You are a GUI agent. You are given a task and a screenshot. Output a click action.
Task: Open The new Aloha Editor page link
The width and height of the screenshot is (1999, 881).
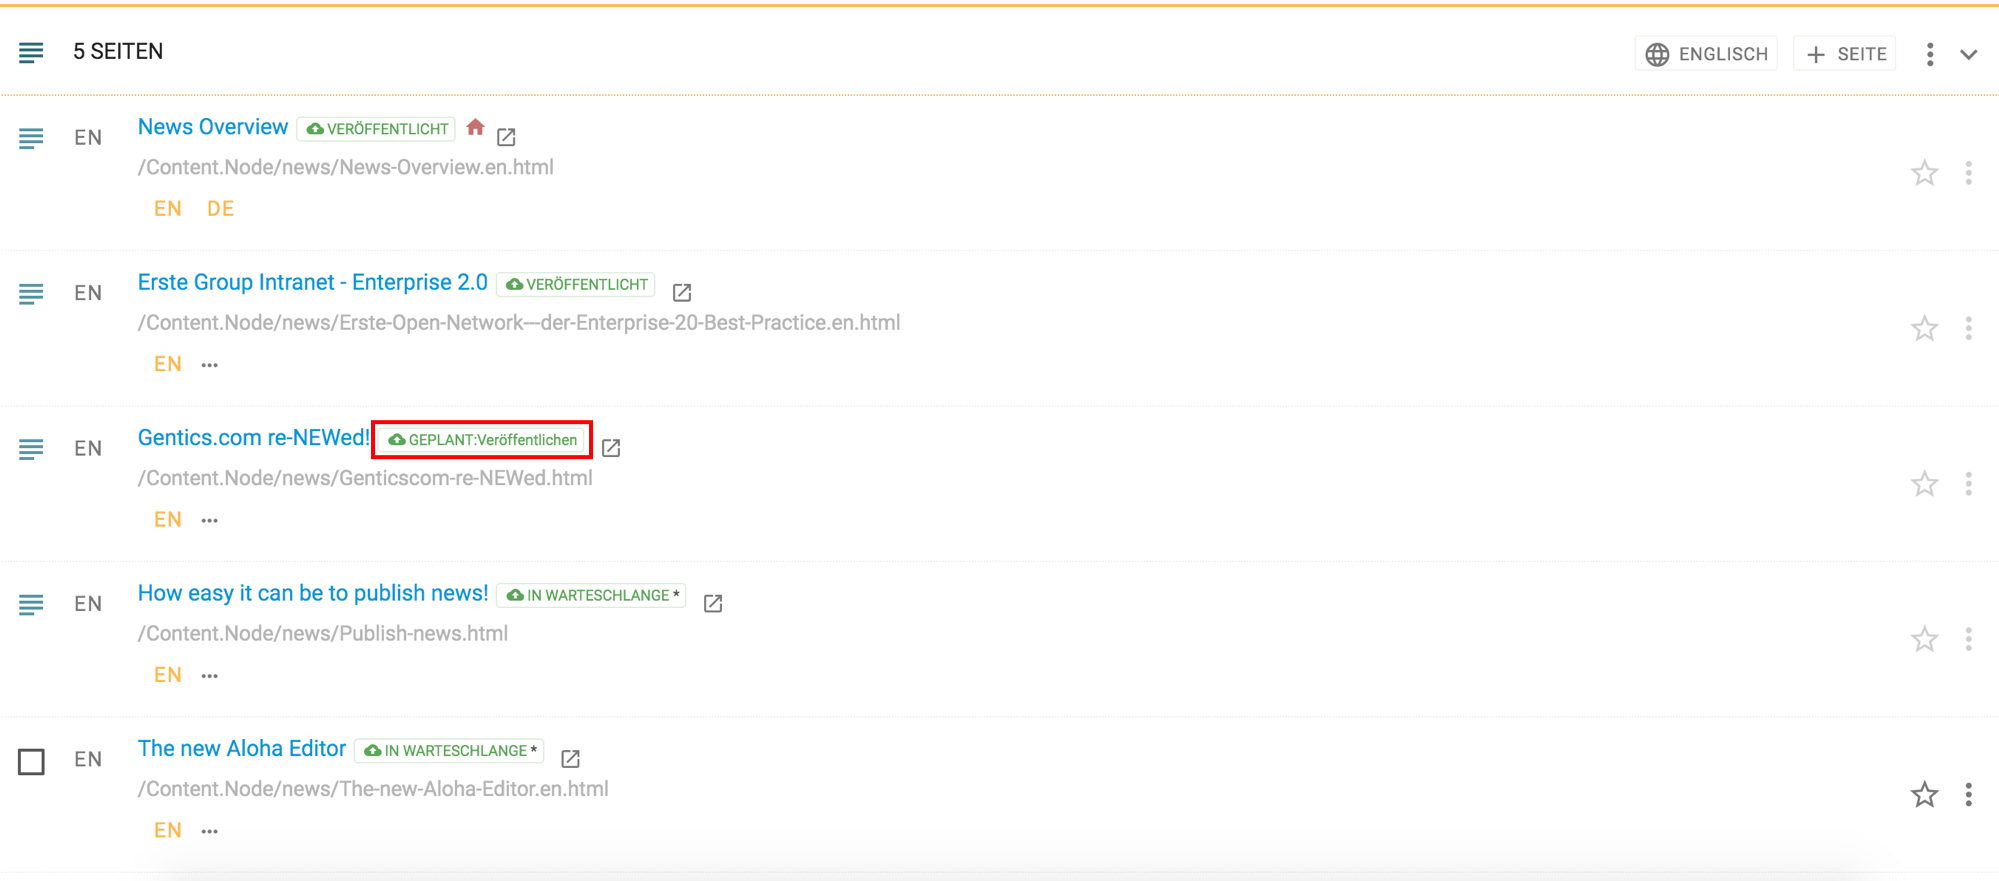pos(242,748)
